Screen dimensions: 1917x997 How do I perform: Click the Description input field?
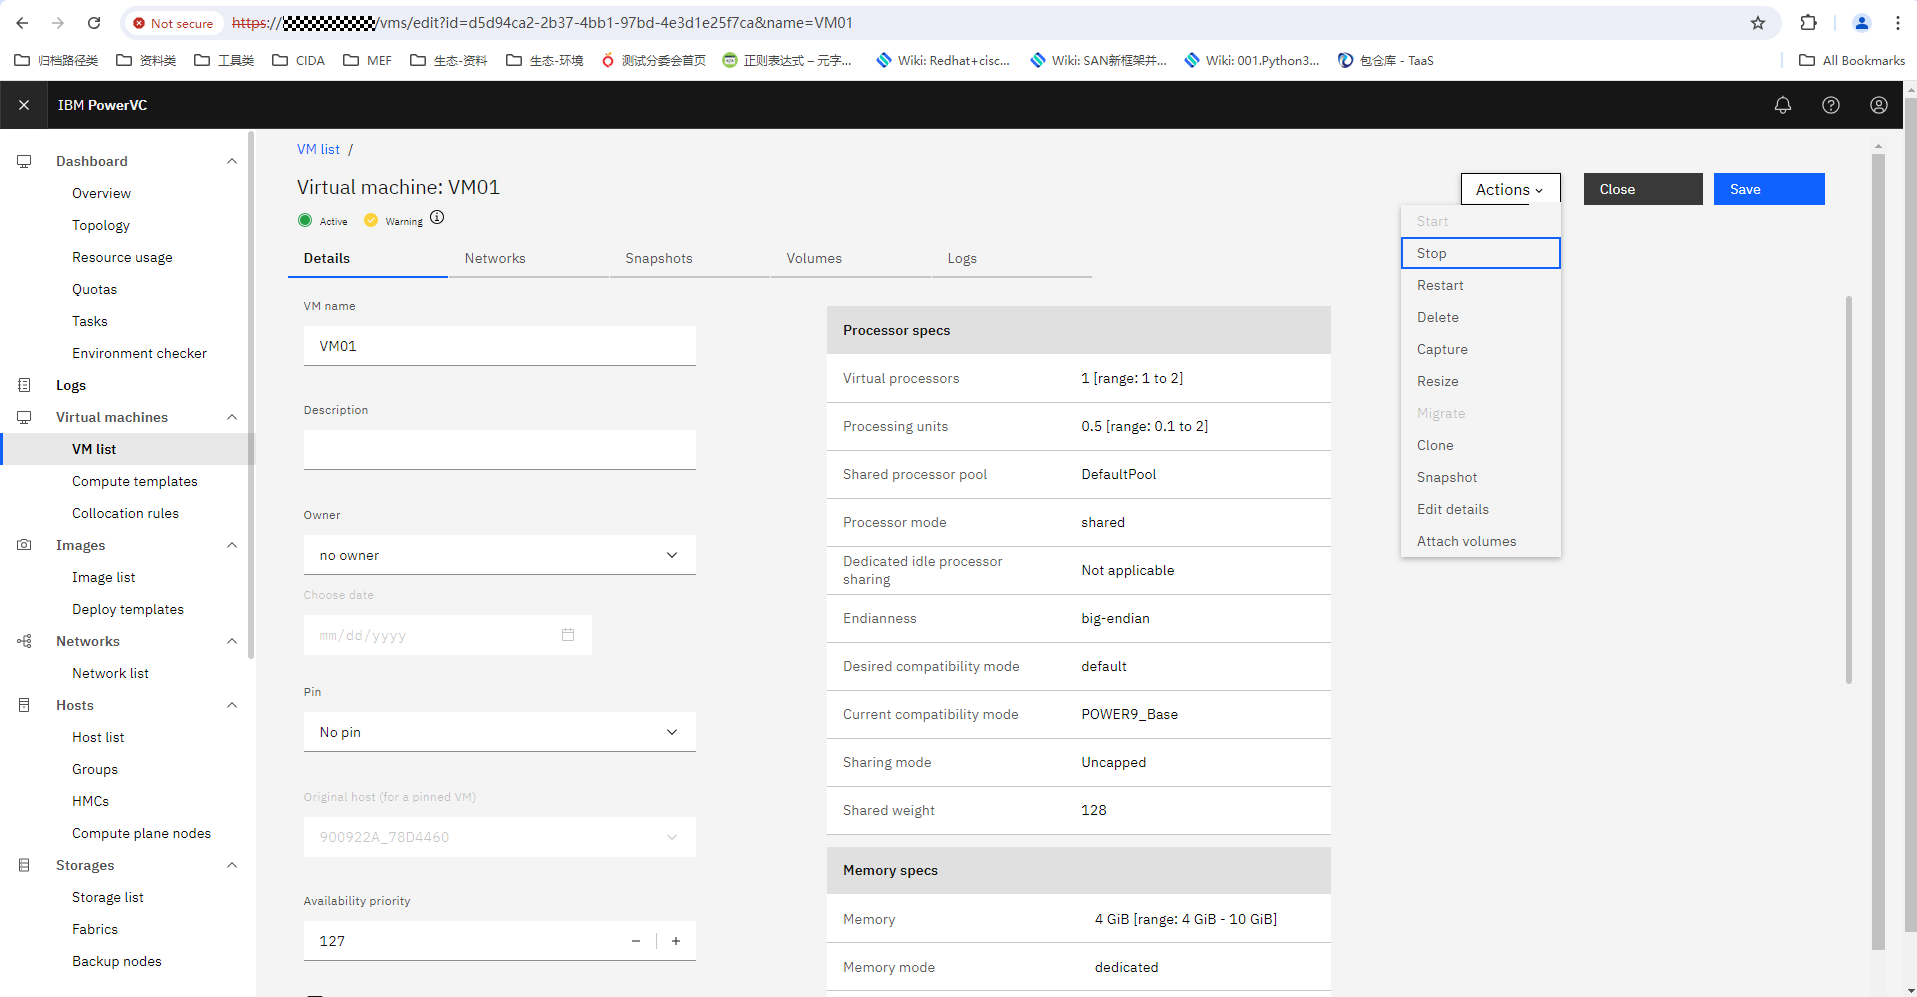pos(499,450)
